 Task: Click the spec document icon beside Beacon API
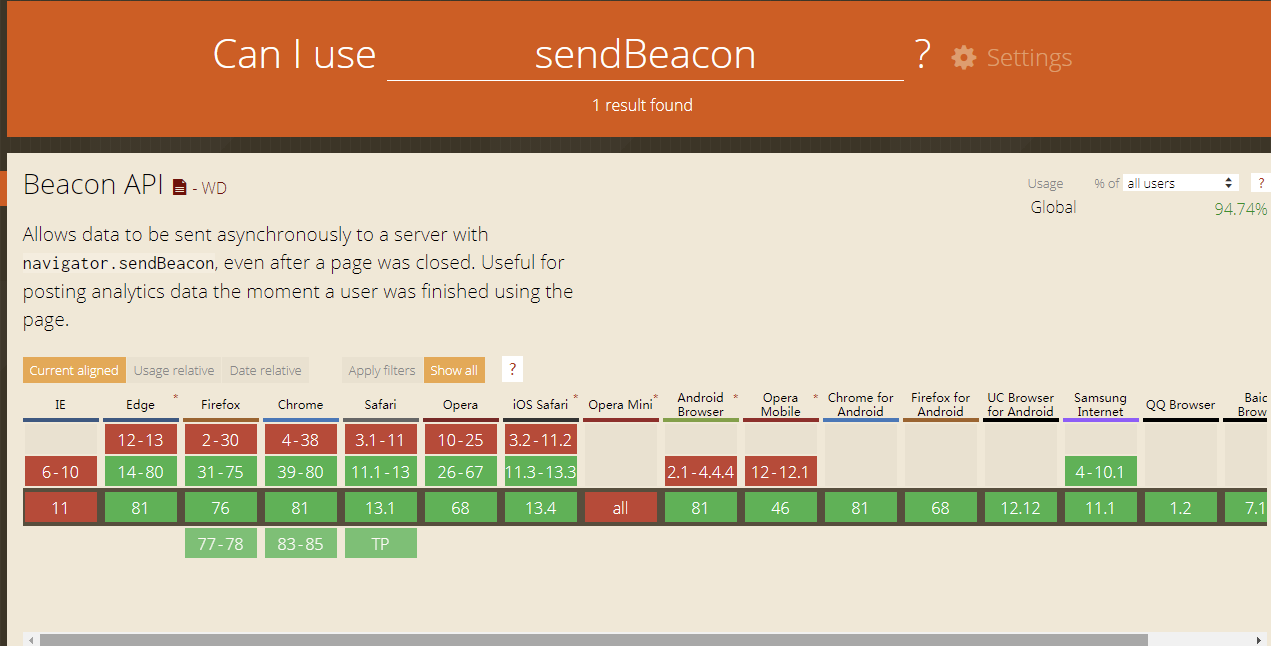coord(177,185)
